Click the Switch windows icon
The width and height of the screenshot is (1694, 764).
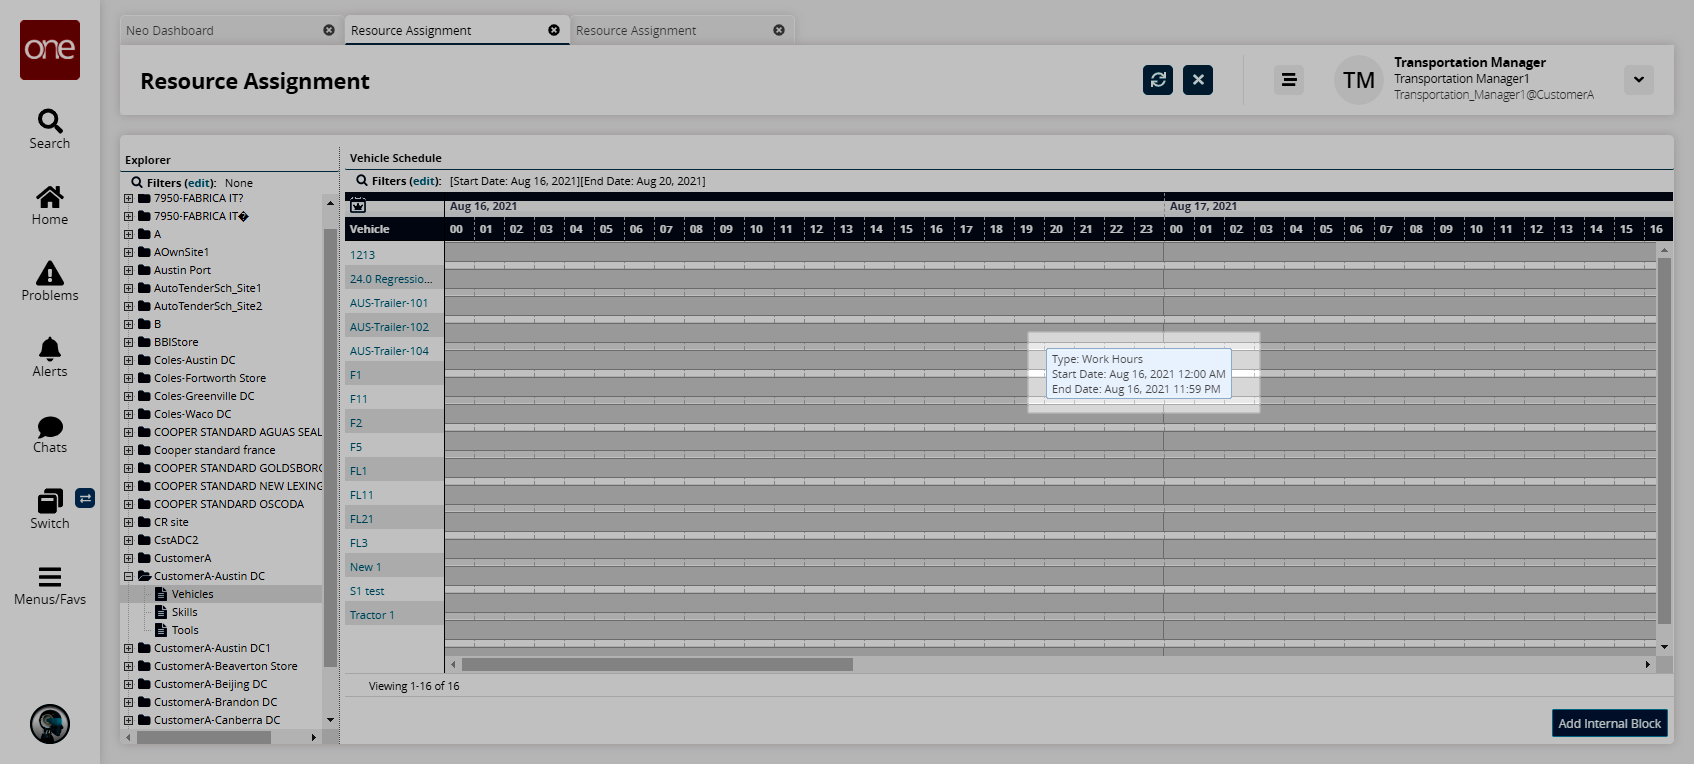50,501
